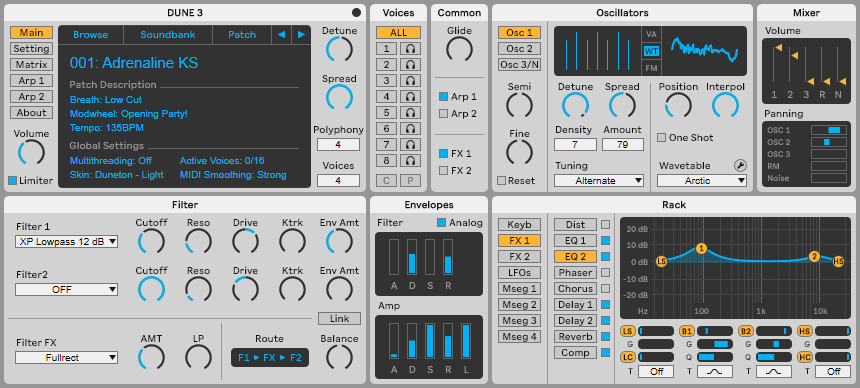Select FM oscillator mode
860x388 pixels.
click(x=651, y=68)
